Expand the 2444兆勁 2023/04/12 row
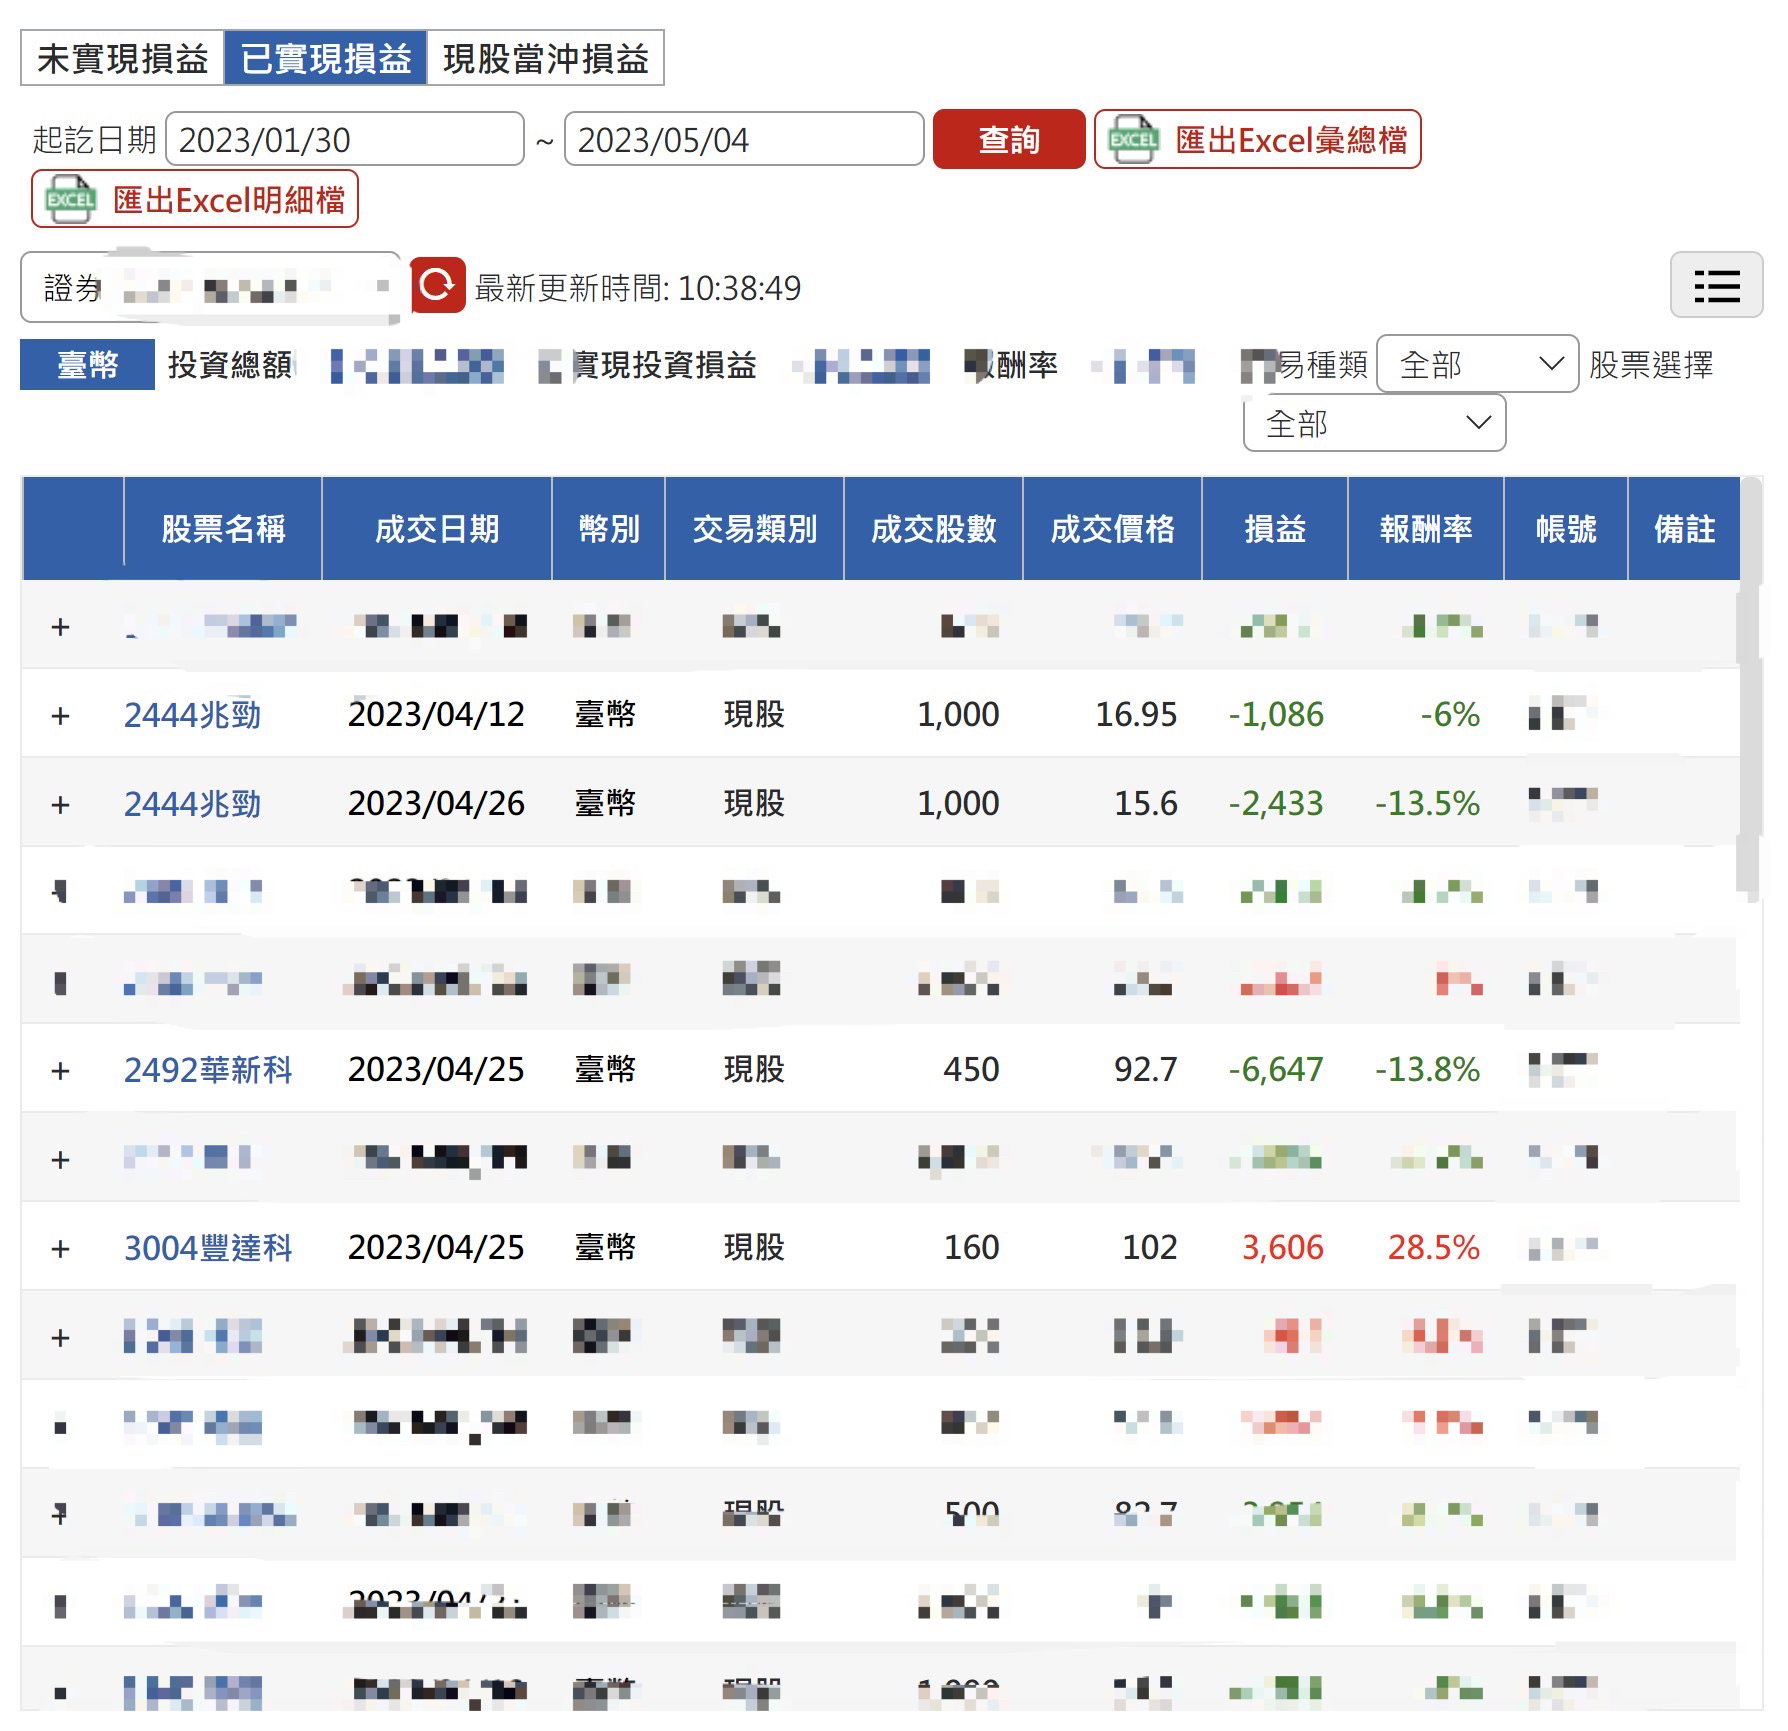 pos(61,715)
